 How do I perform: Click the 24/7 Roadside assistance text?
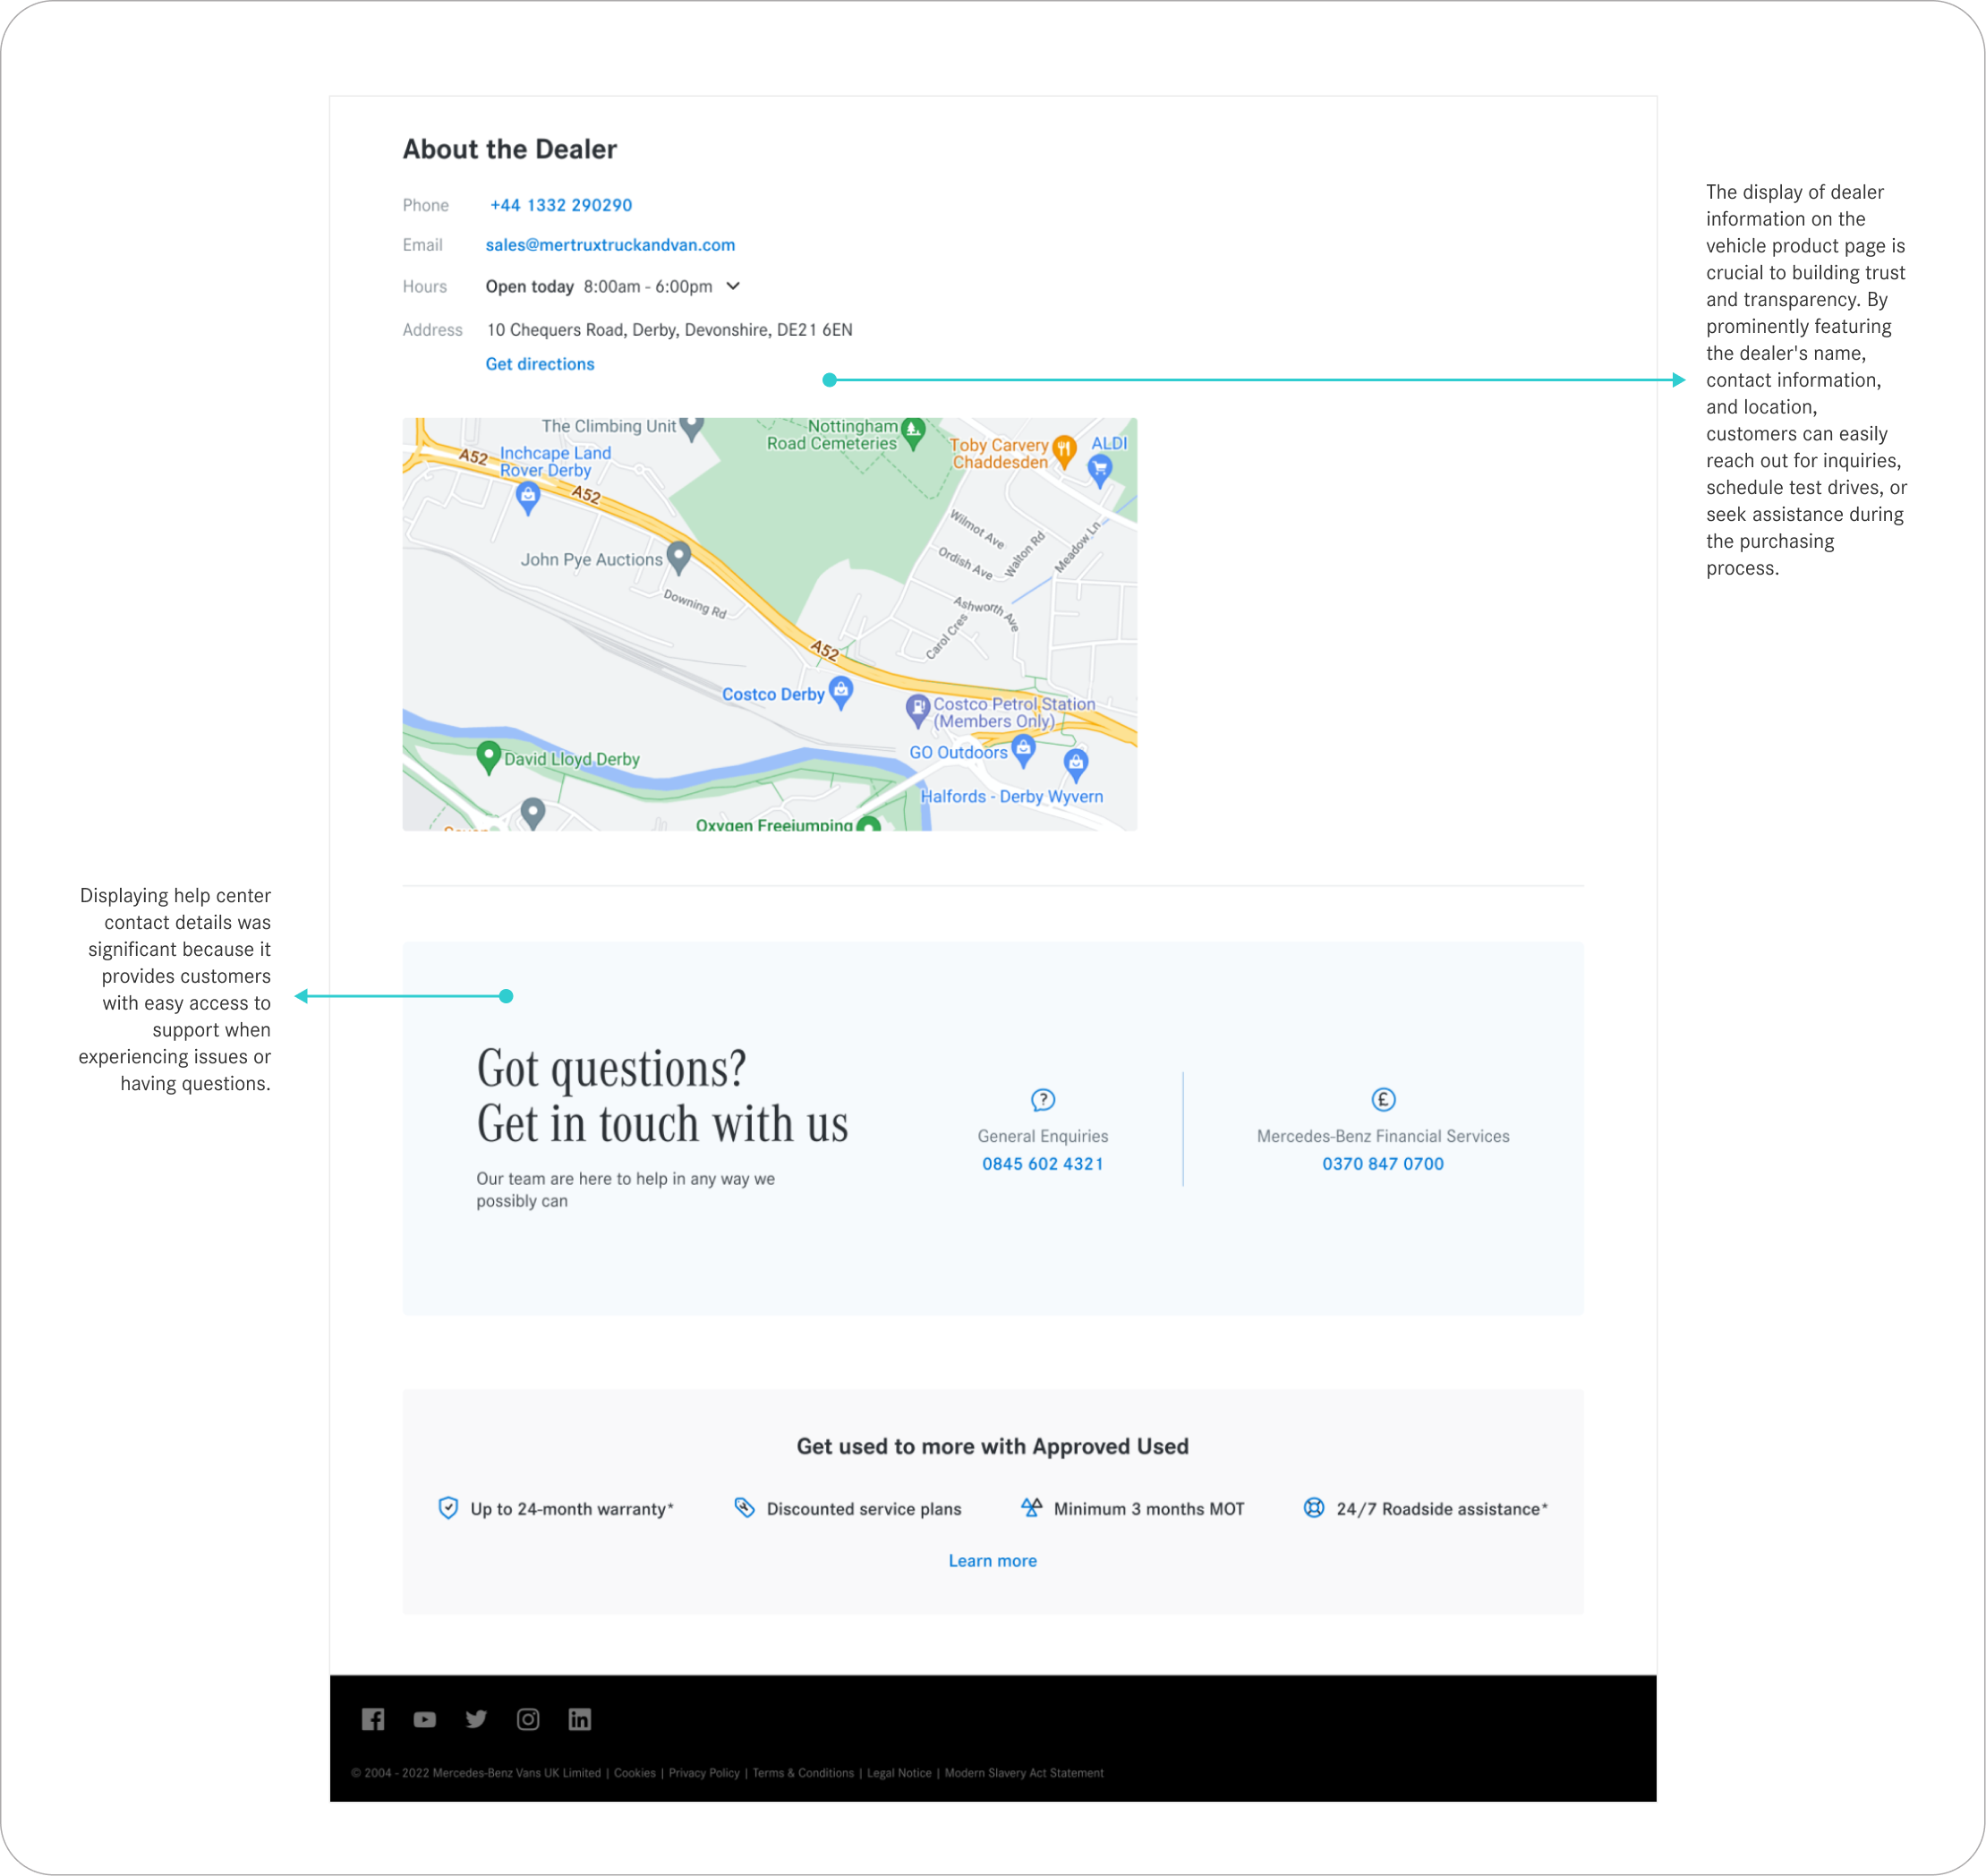tap(1442, 1509)
